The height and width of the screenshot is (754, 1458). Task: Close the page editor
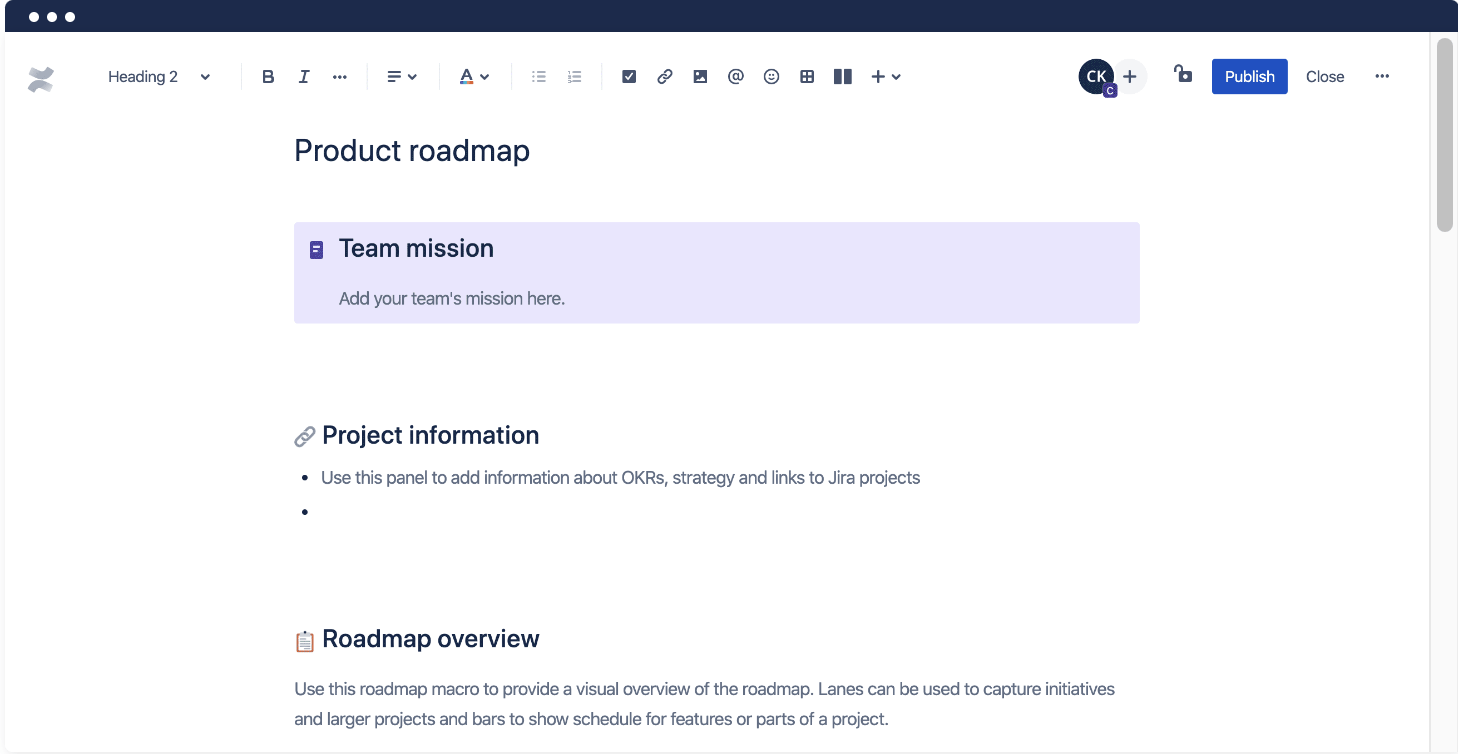(1325, 76)
